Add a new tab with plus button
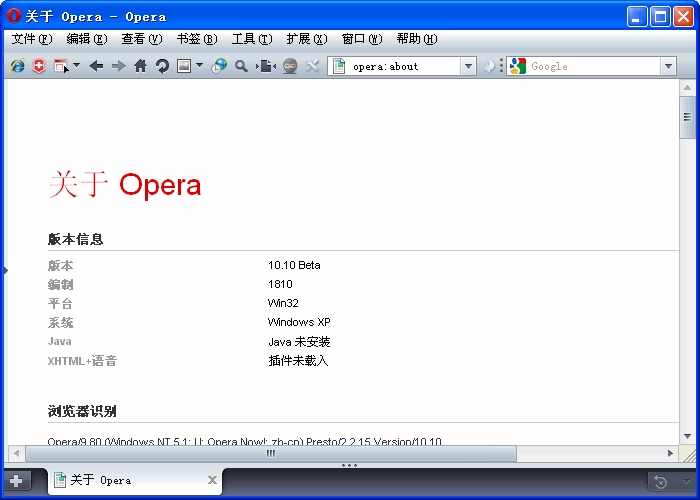Image resolution: width=700 pixels, height=500 pixels. [17, 481]
